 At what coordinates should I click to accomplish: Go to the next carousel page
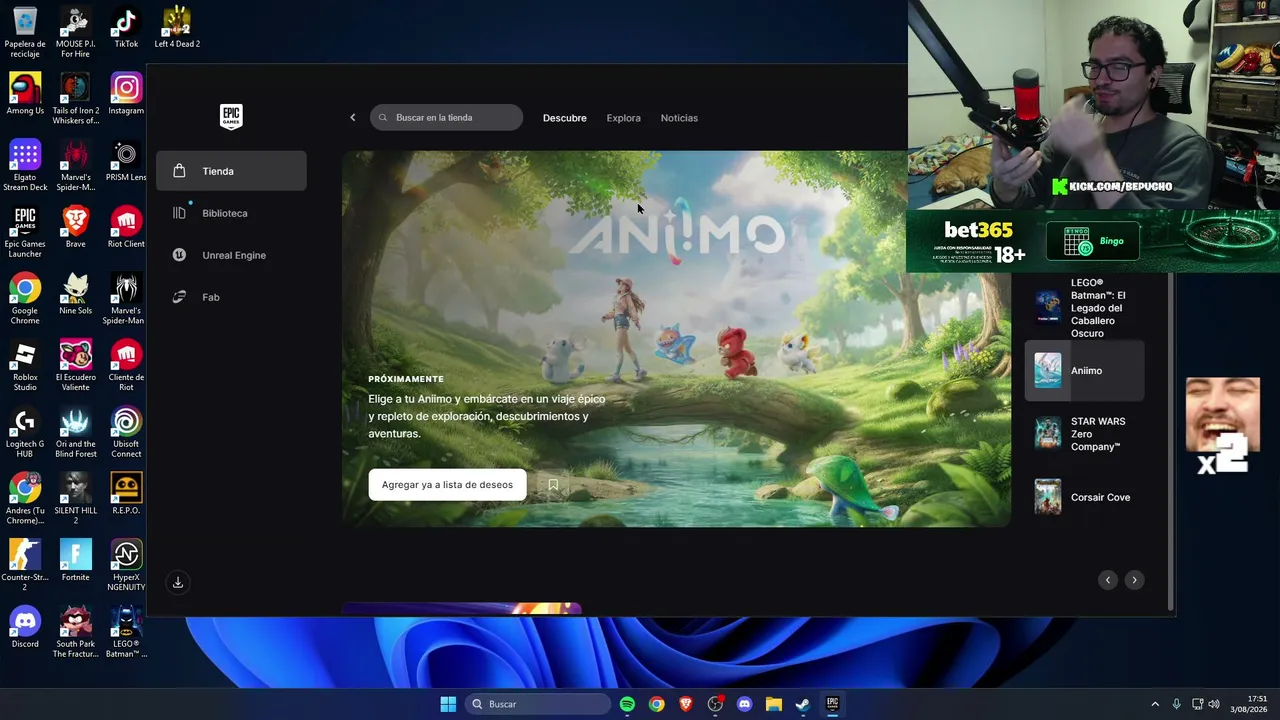click(1134, 580)
